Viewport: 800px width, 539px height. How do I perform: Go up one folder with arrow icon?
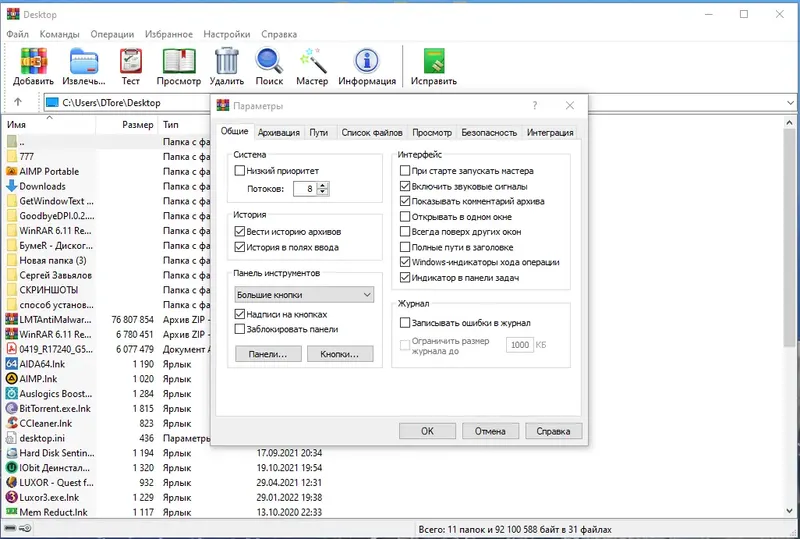point(18,102)
